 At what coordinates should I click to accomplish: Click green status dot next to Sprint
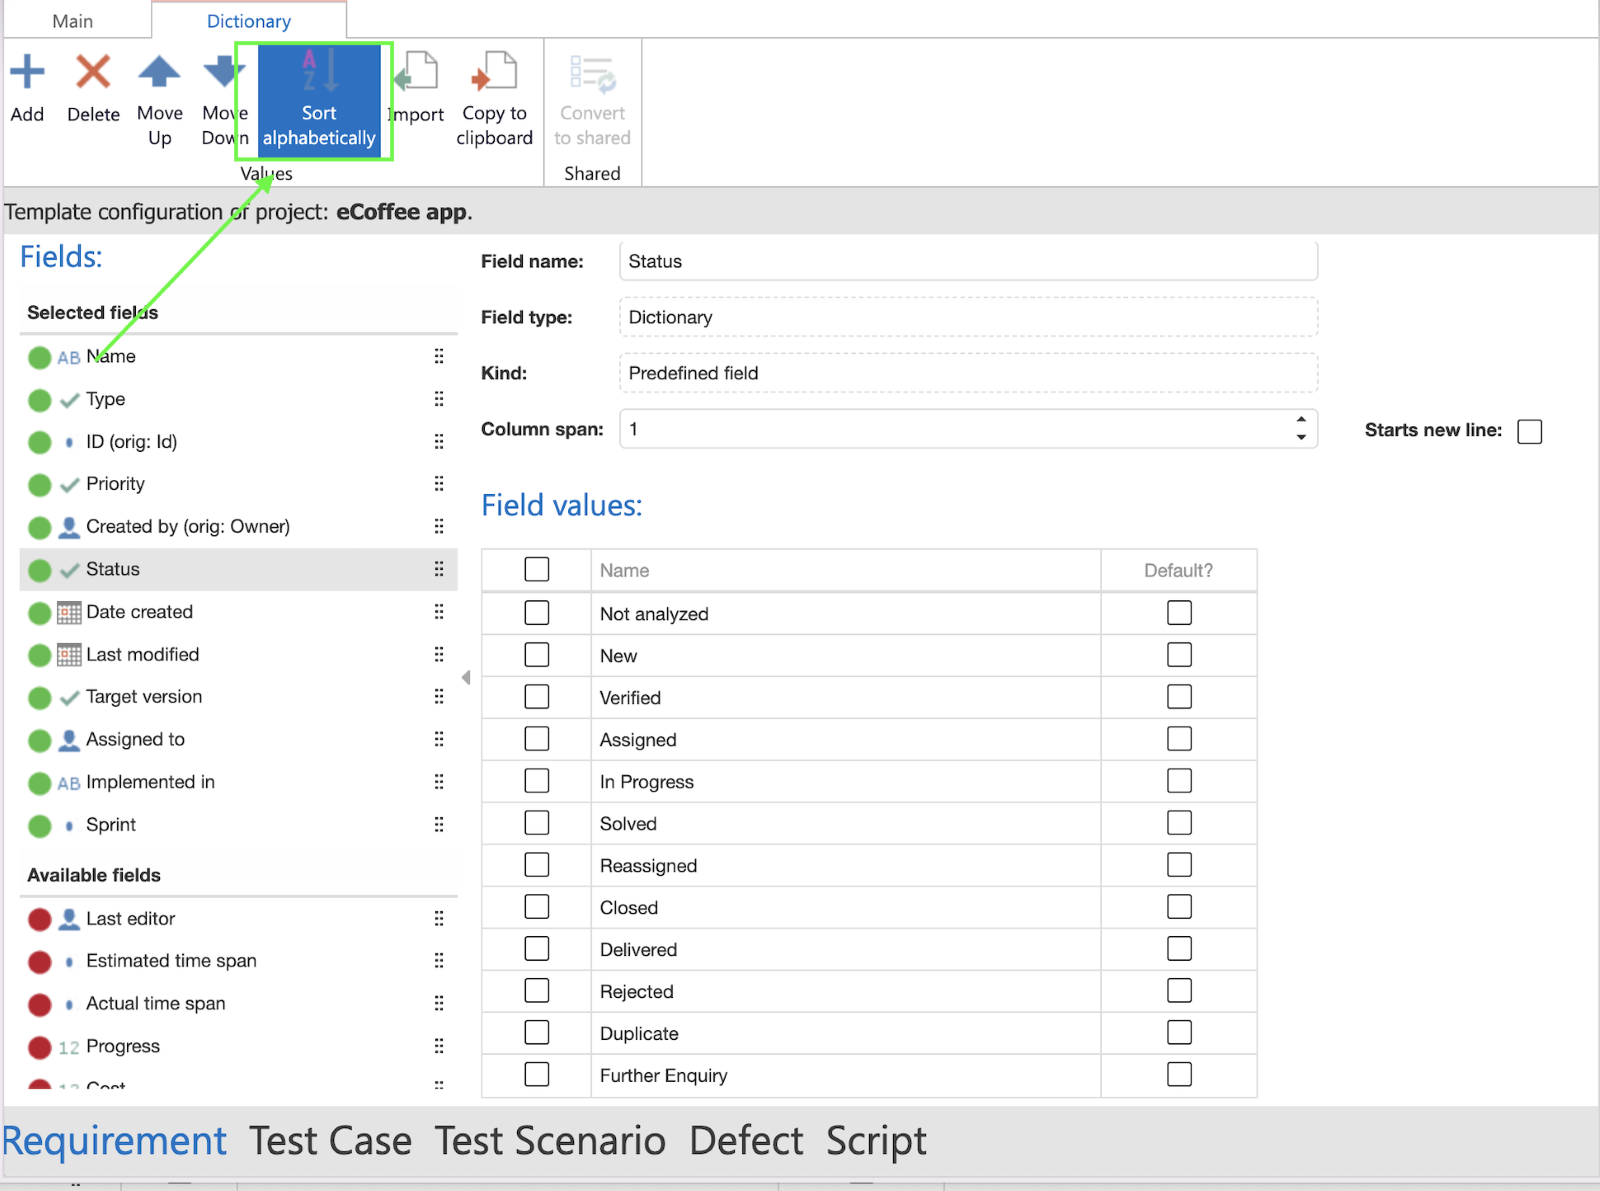[x=40, y=826]
